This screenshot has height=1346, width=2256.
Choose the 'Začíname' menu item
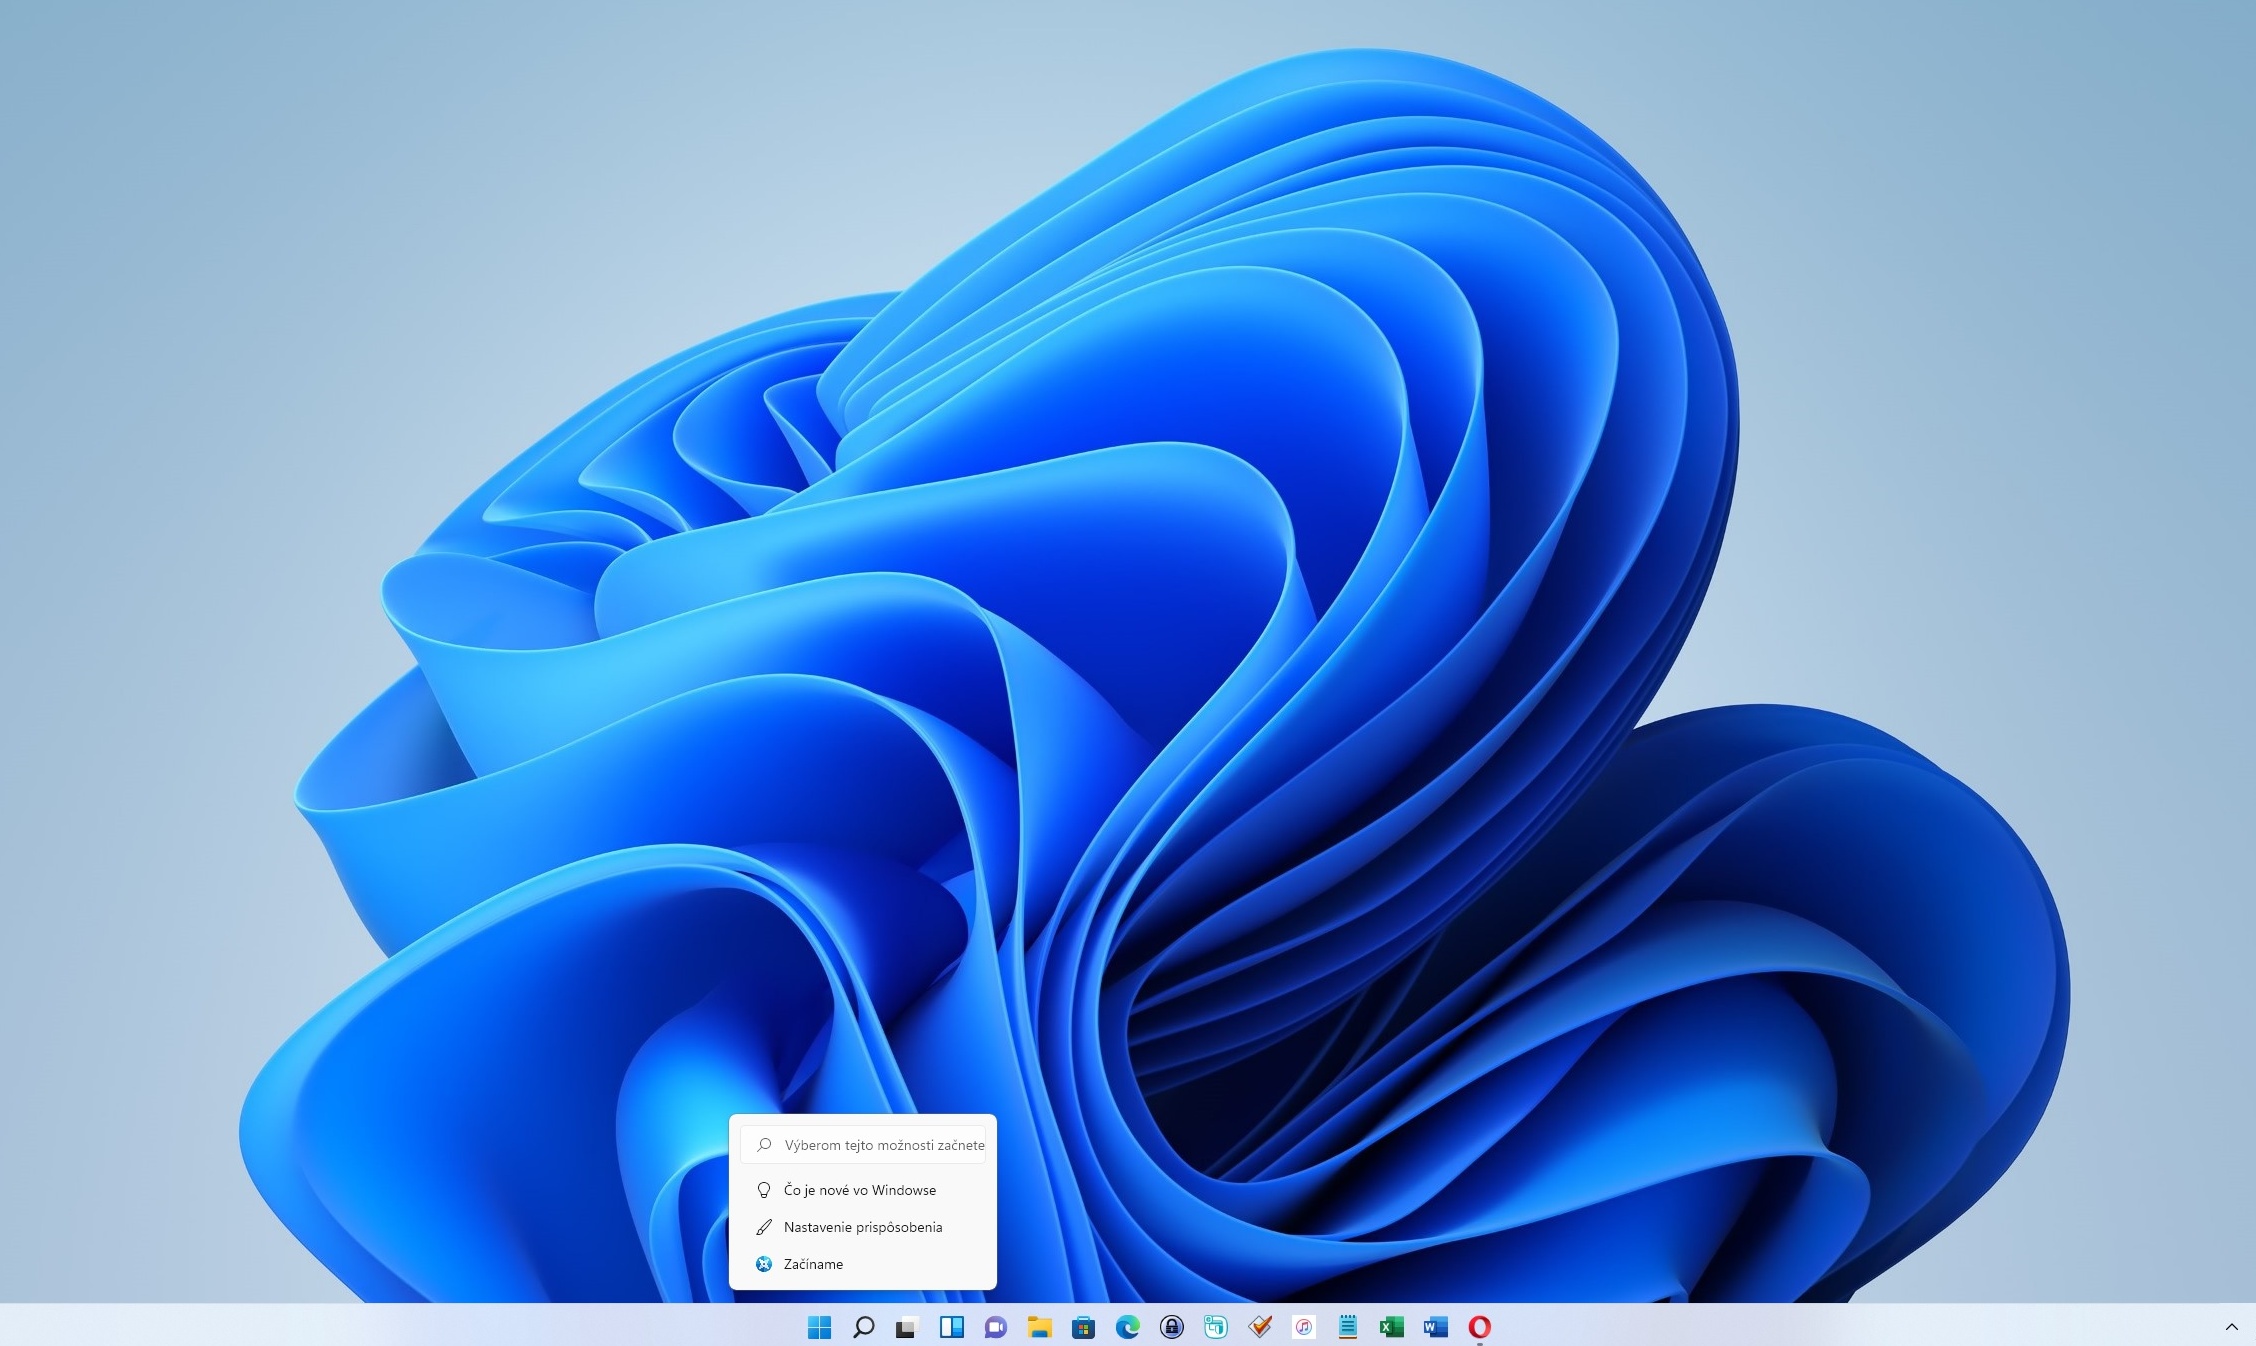(863, 1264)
